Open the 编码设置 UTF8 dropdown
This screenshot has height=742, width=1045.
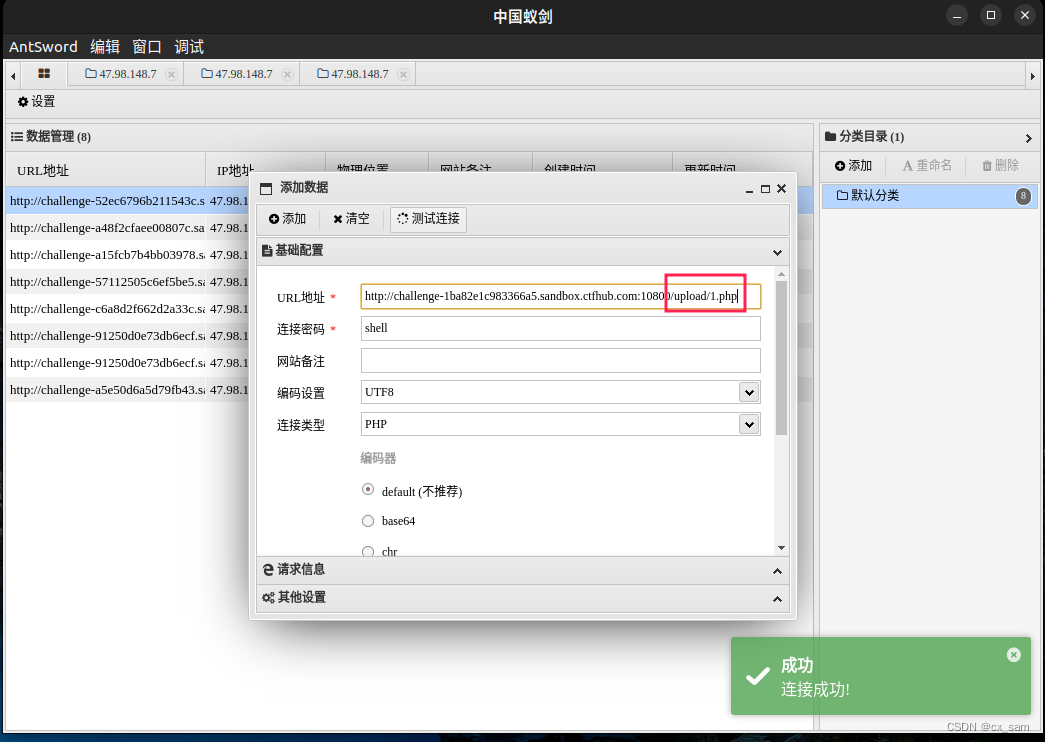[x=749, y=393]
